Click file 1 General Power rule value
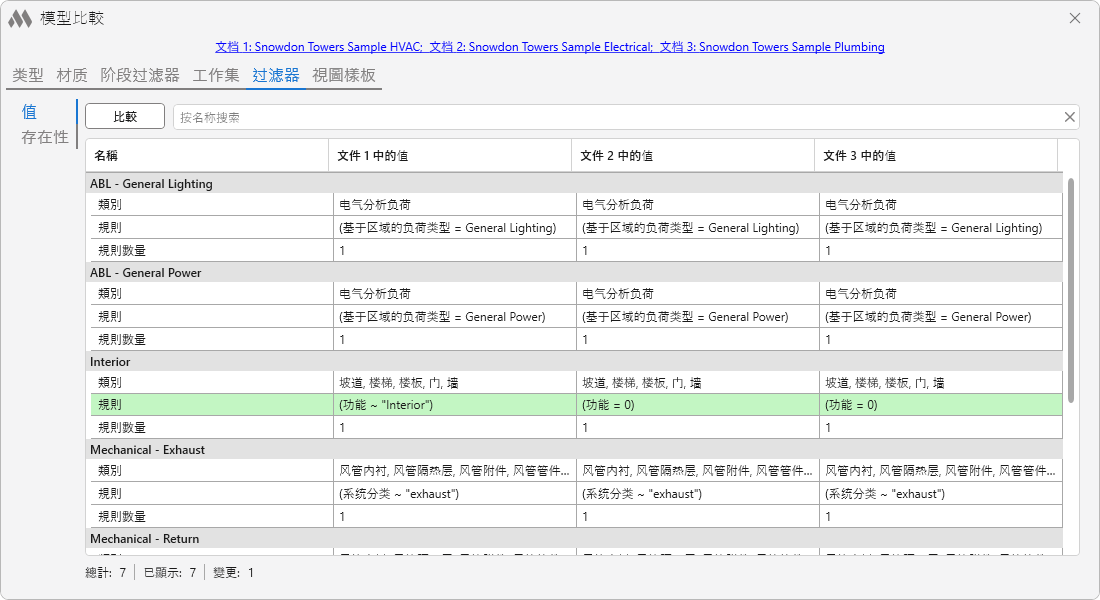Image resolution: width=1100 pixels, height=600 pixels. click(x=442, y=317)
